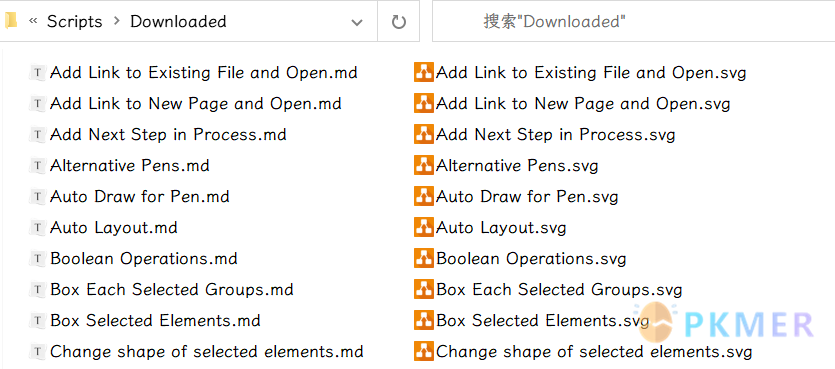Click the file icon of Change shape of selected elements.md
The image size is (835, 369).
37,352
